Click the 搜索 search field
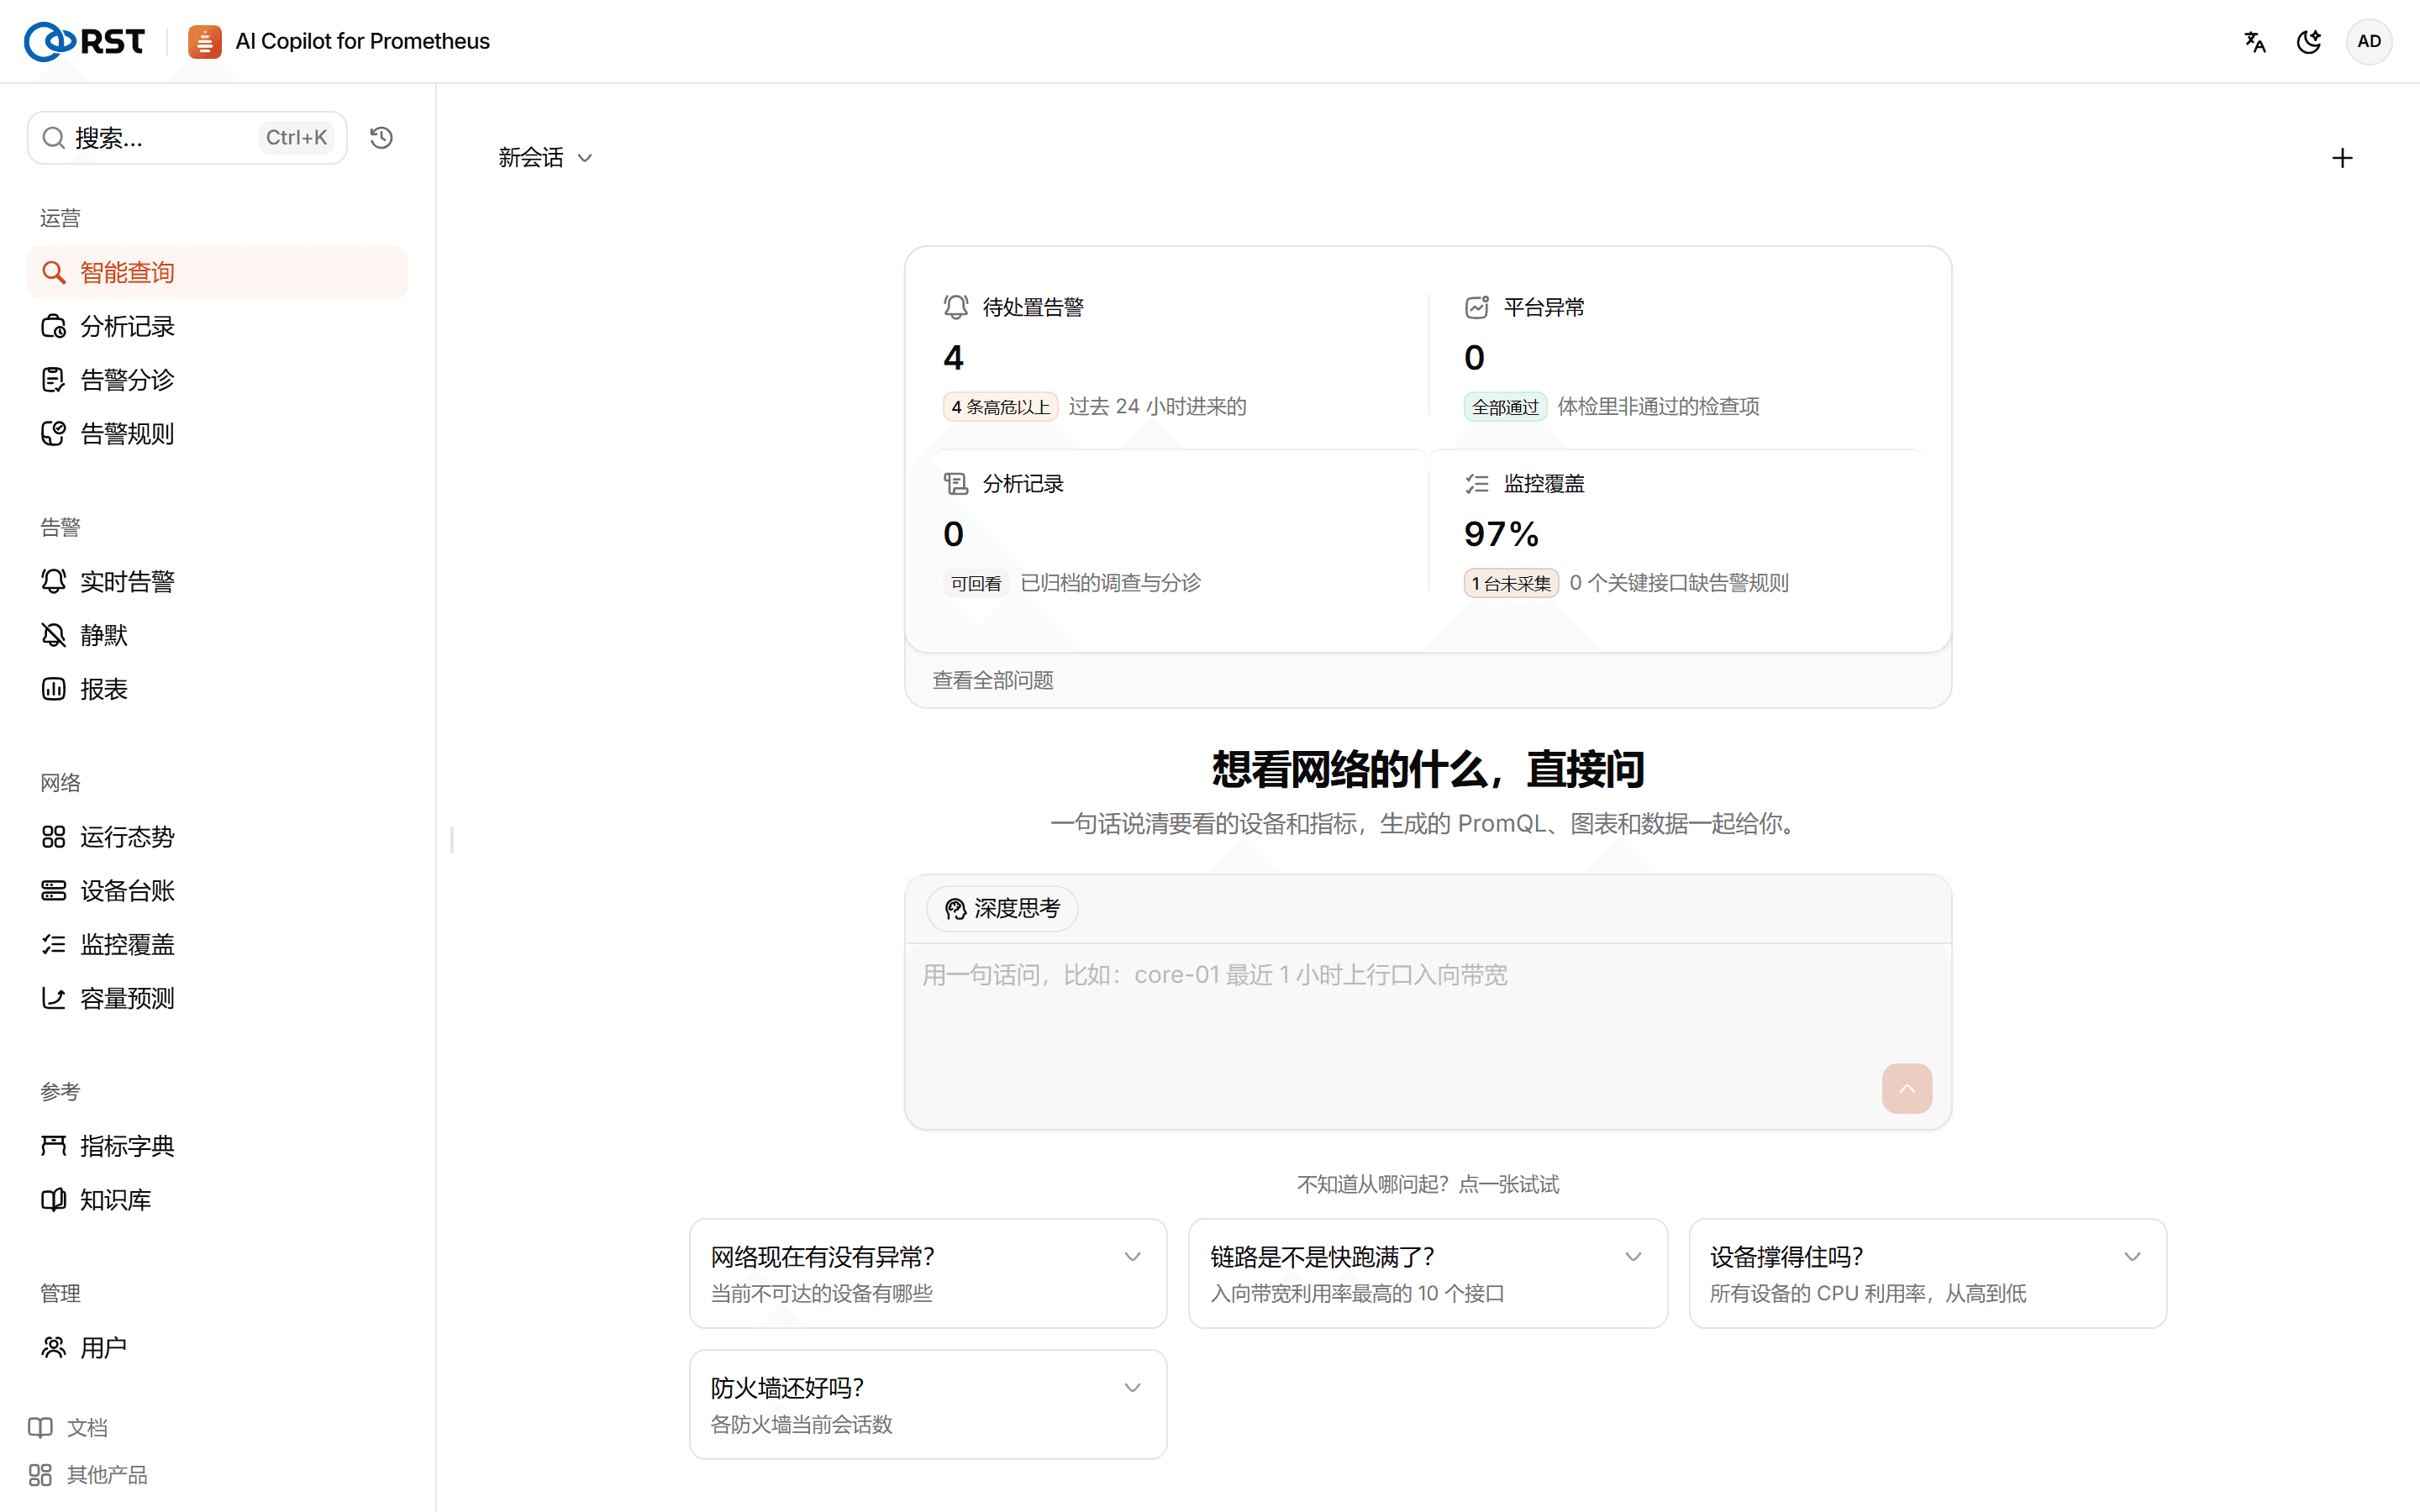The image size is (2420, 1512). point(187,137)
